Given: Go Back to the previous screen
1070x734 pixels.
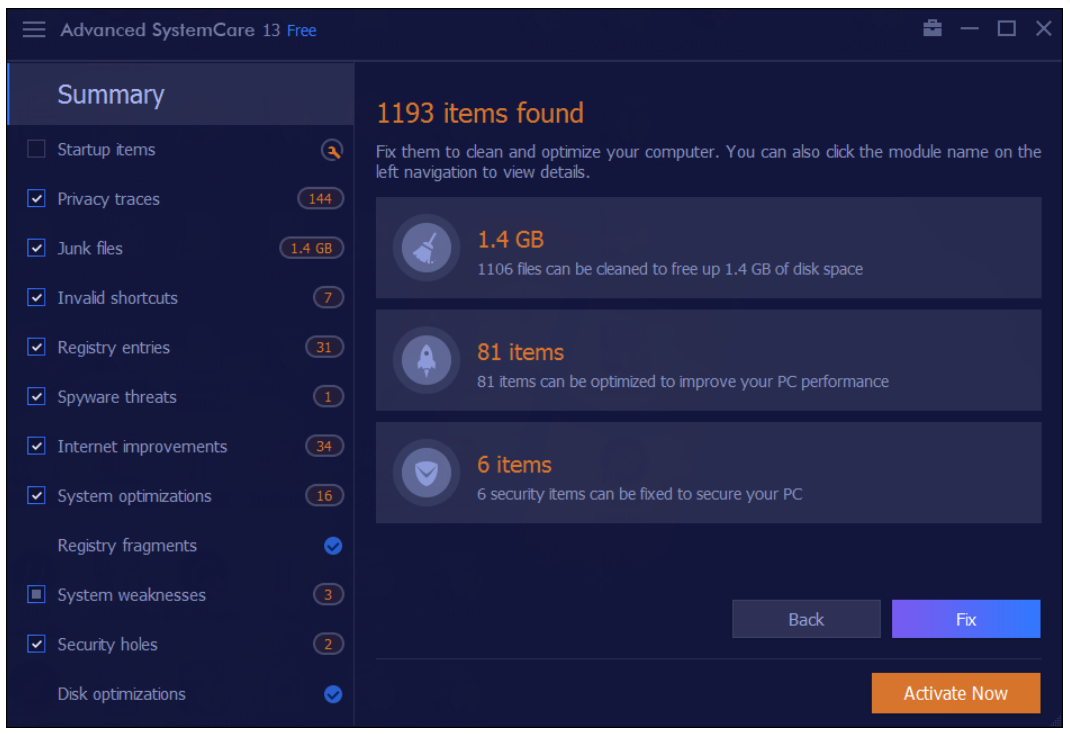Looking at the screenshot, I should pos(806,619).
